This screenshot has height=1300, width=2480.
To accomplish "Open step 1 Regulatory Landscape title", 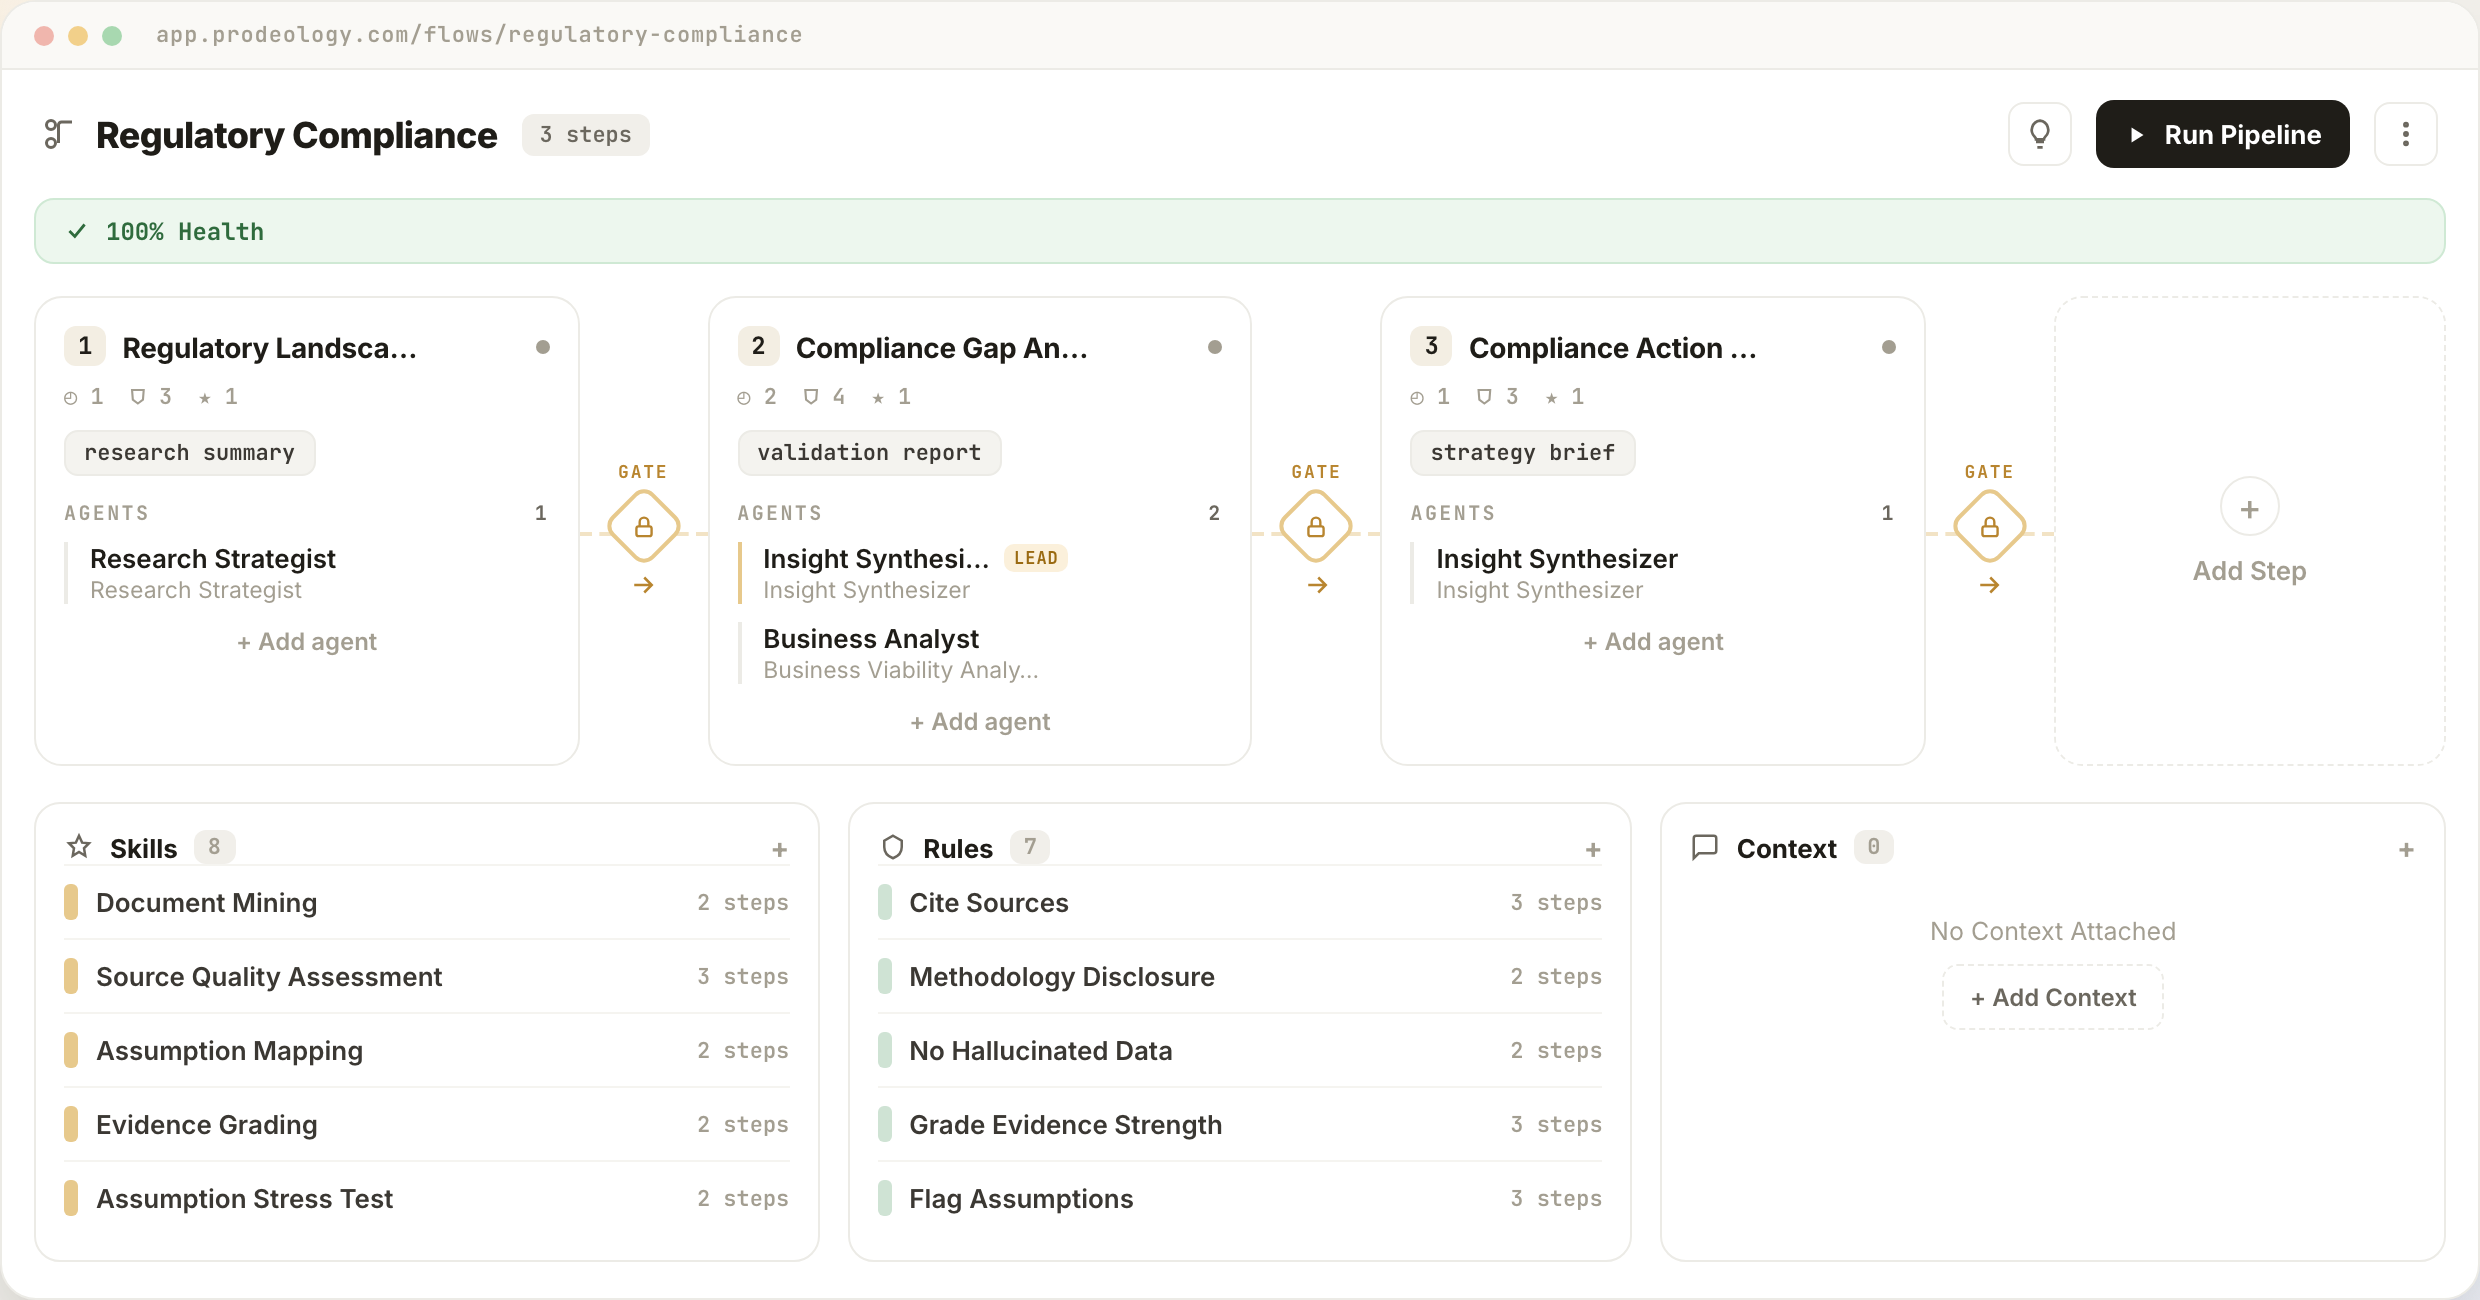I will (269, 348).
